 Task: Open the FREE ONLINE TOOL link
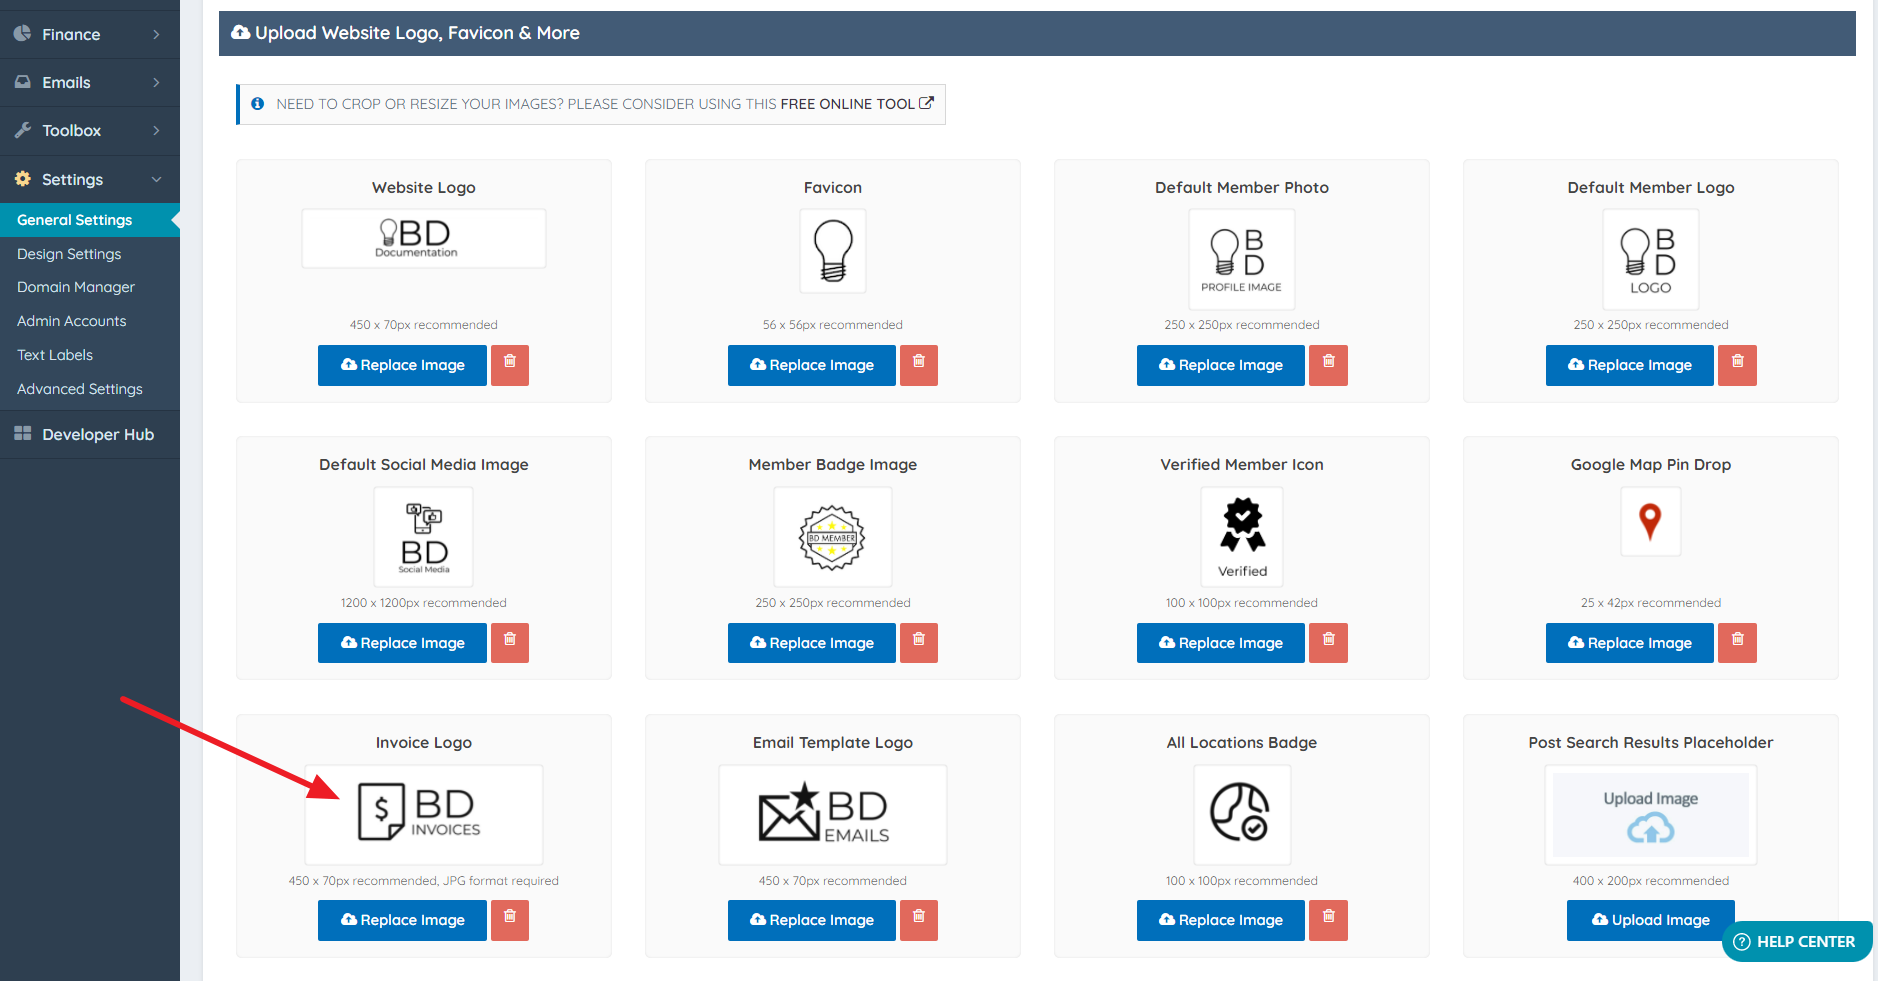[856, 104]
